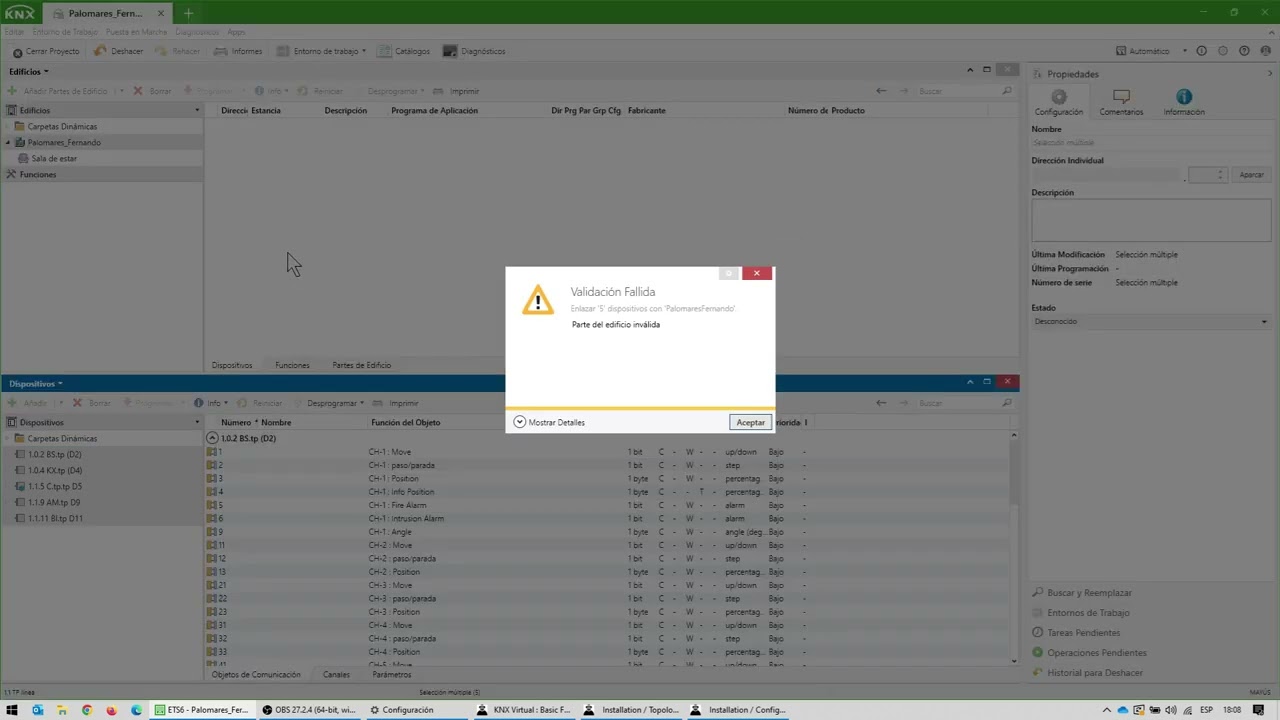
Task: Open the Edificios panel title dropdown
Action: point(29,71)
